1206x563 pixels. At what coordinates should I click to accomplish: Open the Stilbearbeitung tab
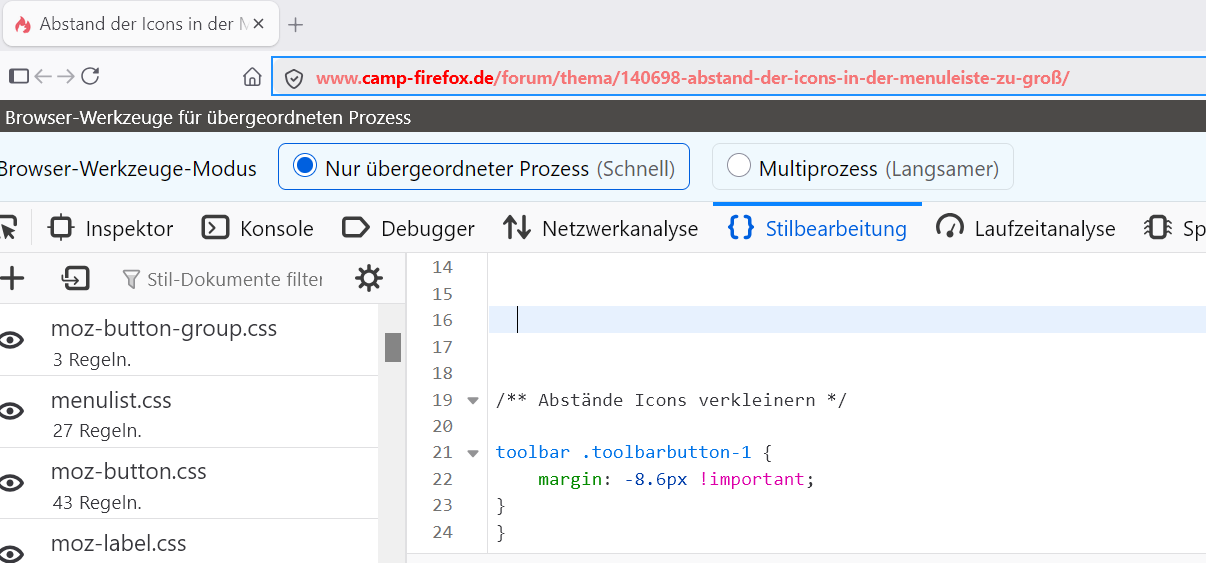tap(817, 228)
